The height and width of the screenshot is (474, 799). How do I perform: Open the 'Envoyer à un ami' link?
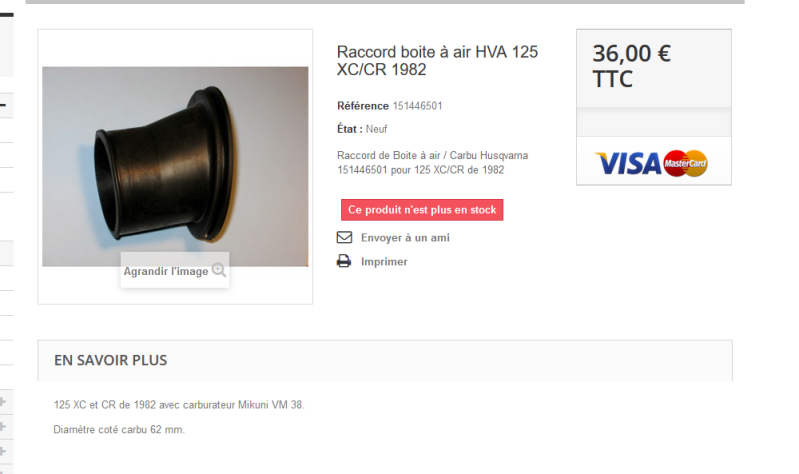tap(405, 238)
